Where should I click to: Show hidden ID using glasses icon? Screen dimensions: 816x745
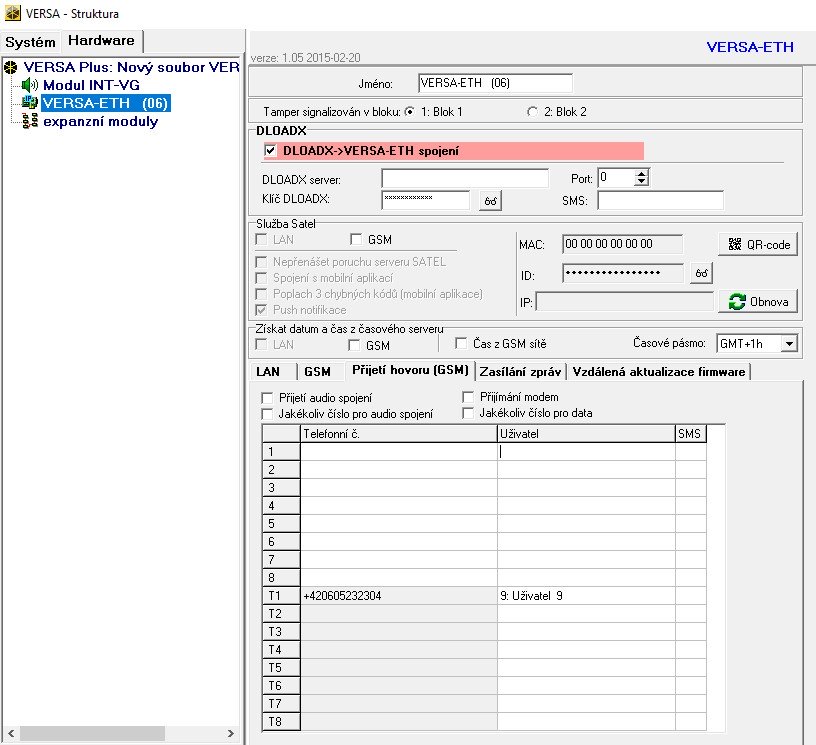[x=702, y=273]
